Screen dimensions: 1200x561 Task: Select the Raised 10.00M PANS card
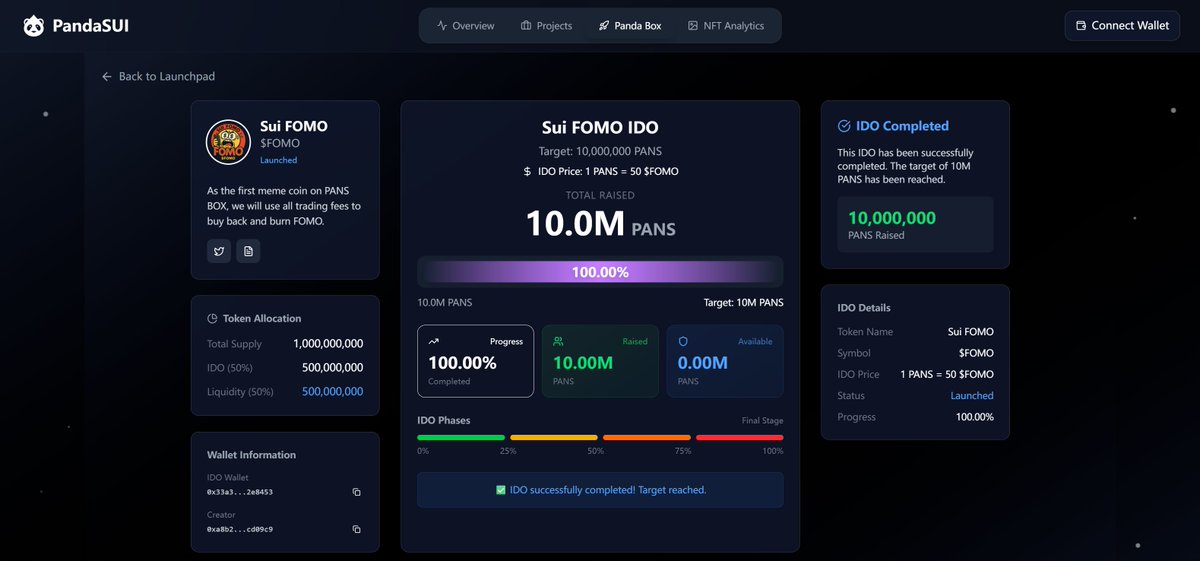[600, 361]
